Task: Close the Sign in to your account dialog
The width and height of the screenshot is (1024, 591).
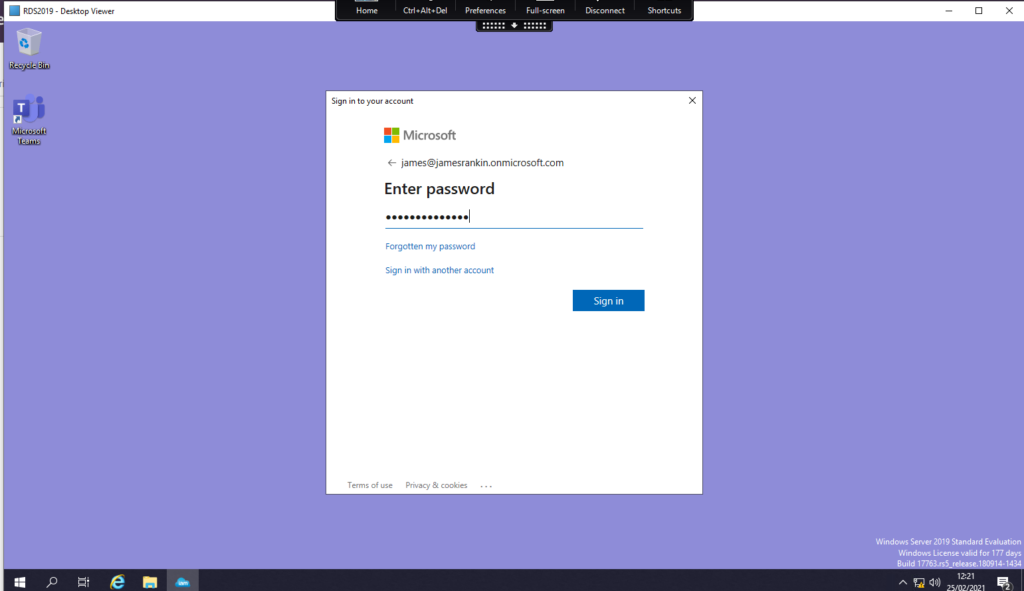Action: tap(692, 101)
